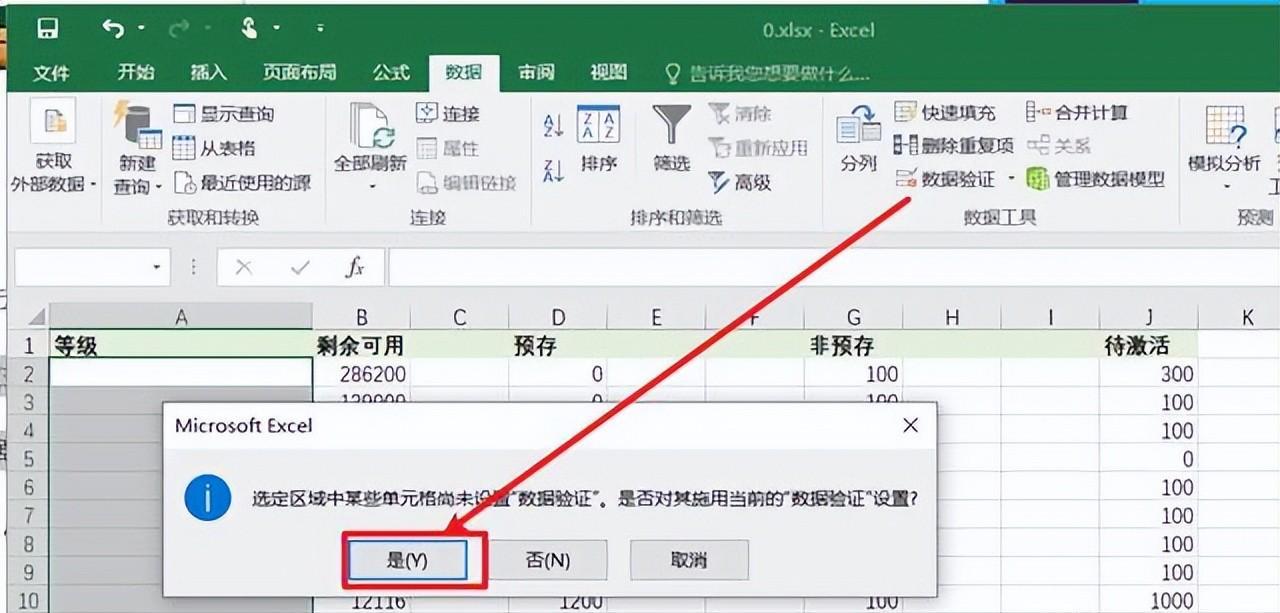Click 属性 in connections group

(448, 148)
